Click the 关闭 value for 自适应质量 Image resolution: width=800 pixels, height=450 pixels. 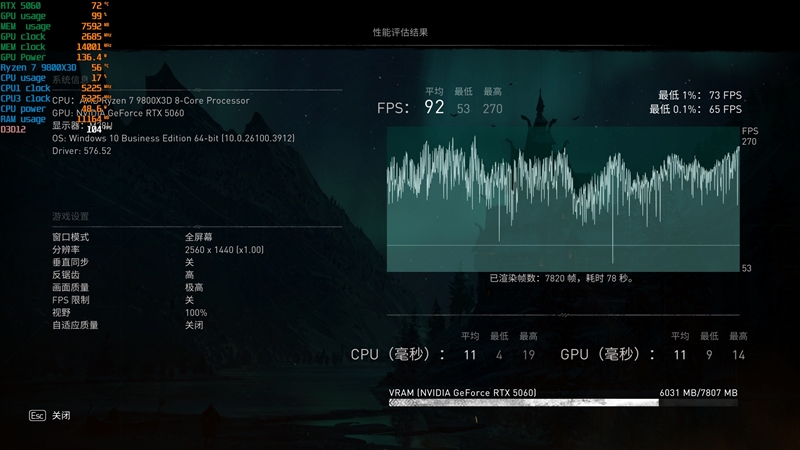pyautogui.click(x=194, y=325)
